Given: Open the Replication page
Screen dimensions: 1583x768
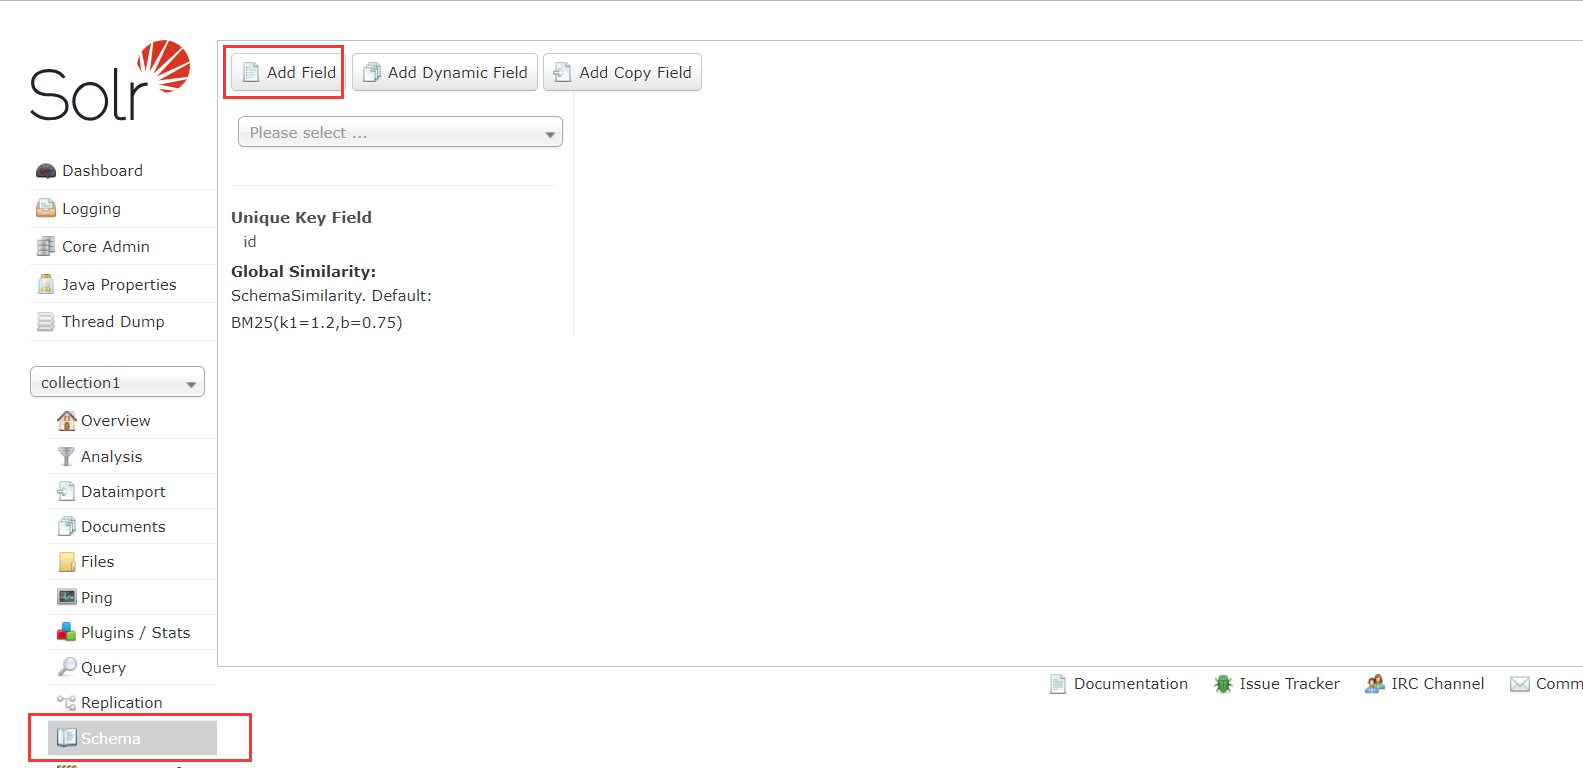Looking at the screenshot, I should pyautogui.click(x=132, y=702).
